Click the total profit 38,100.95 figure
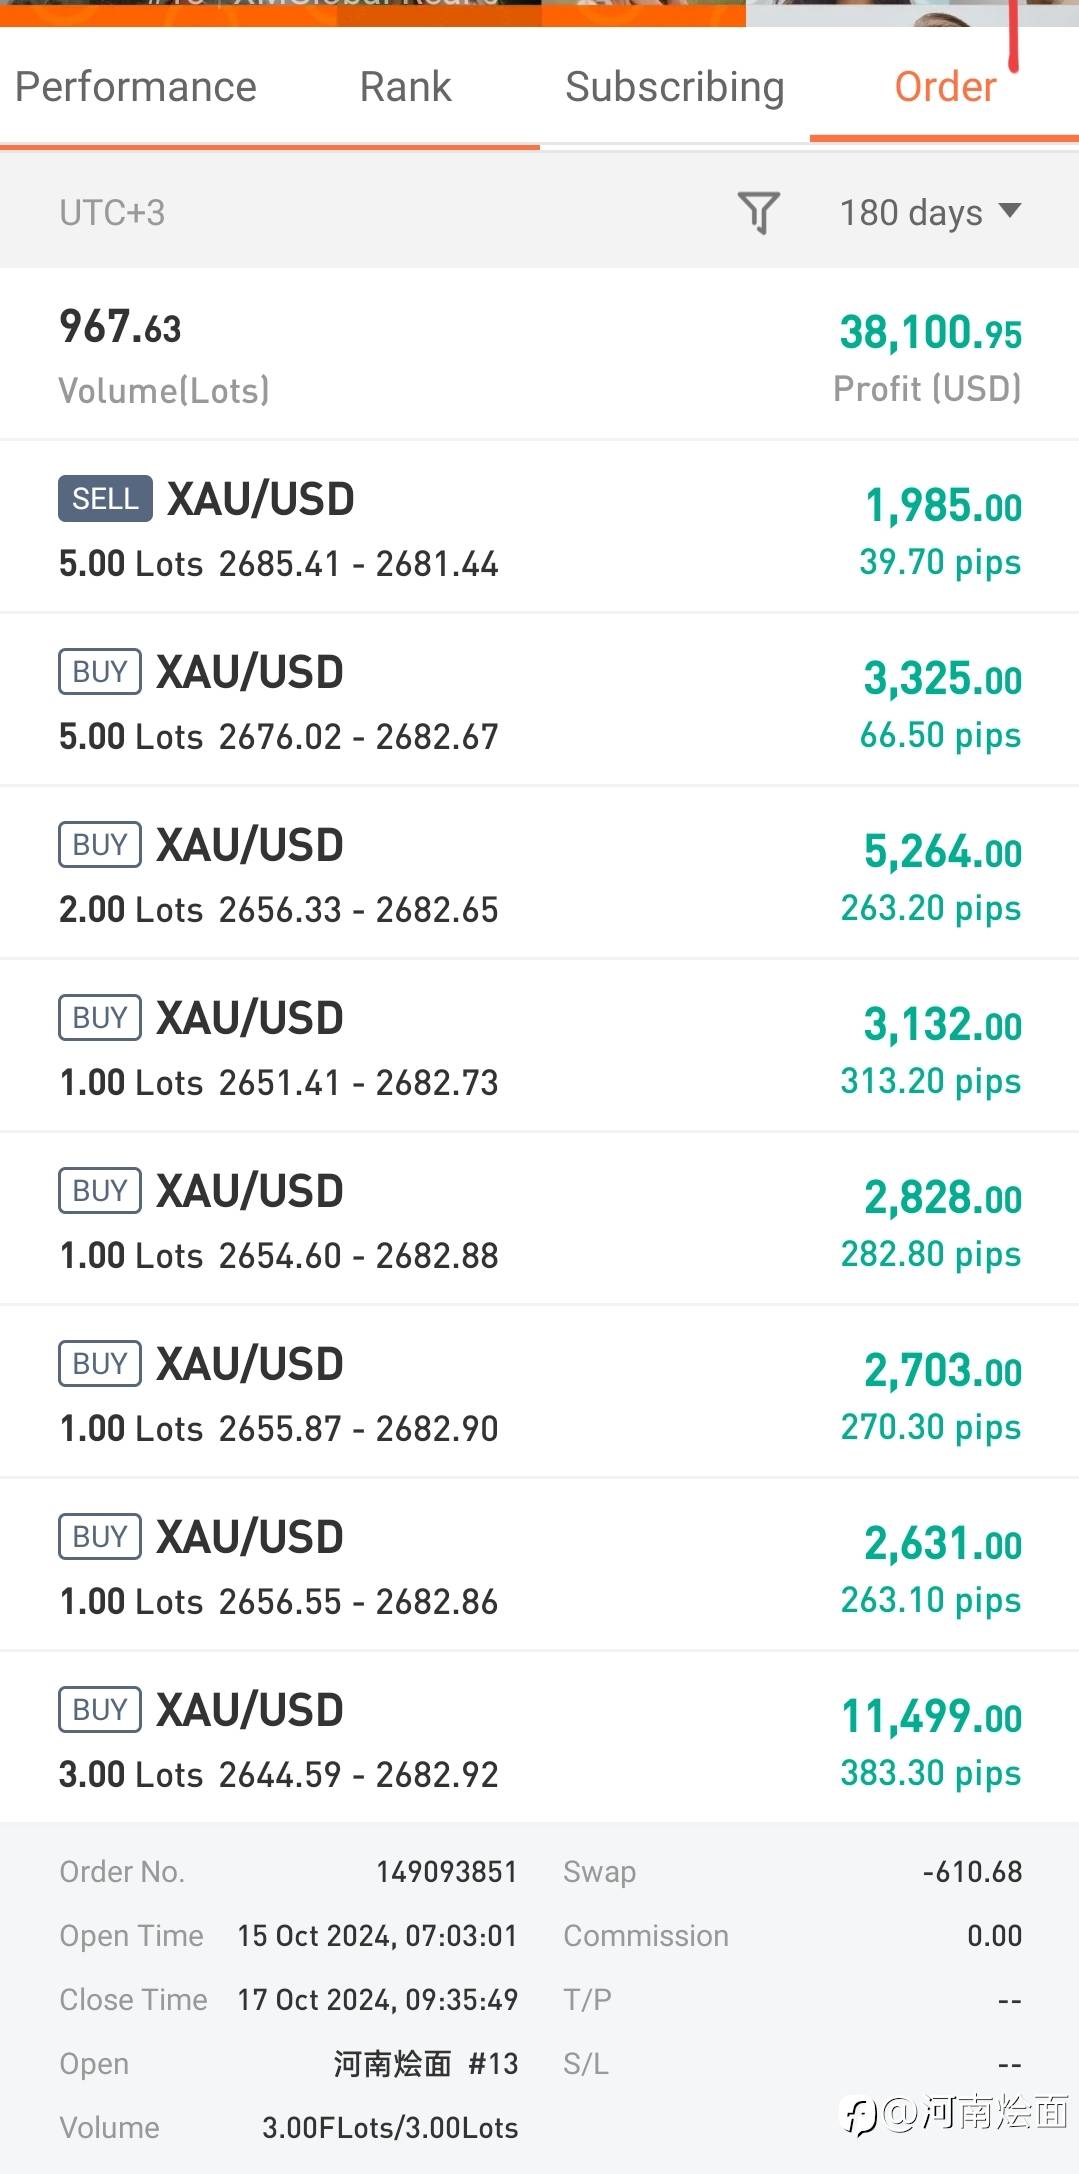Viewport: 1079px width, 2174px height. (930, 333)
